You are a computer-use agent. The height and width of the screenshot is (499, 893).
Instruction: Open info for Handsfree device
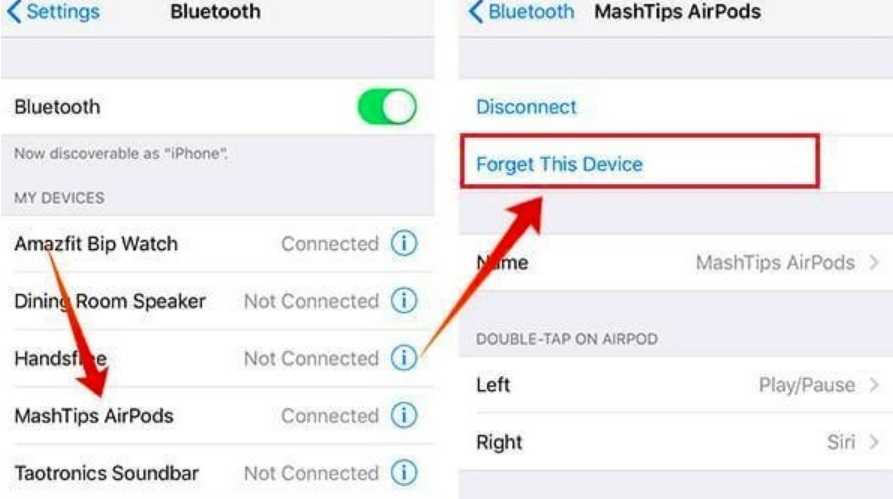point(404,358)
